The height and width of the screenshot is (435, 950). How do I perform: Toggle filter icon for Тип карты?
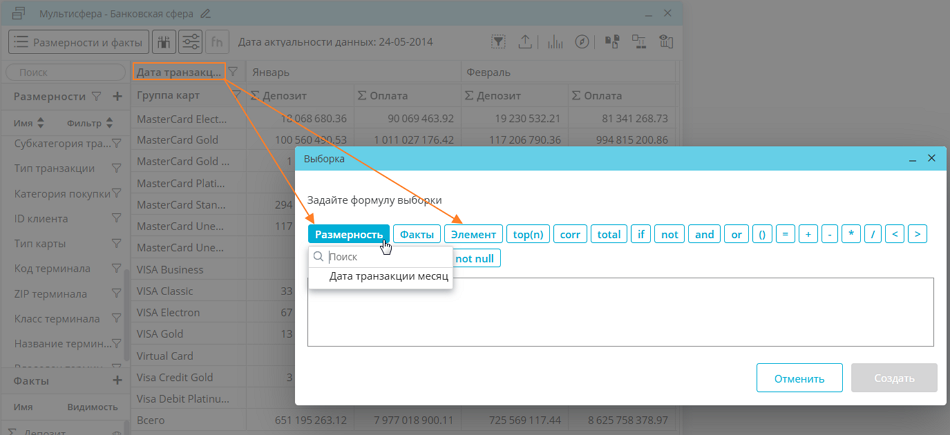coord(117,244)
